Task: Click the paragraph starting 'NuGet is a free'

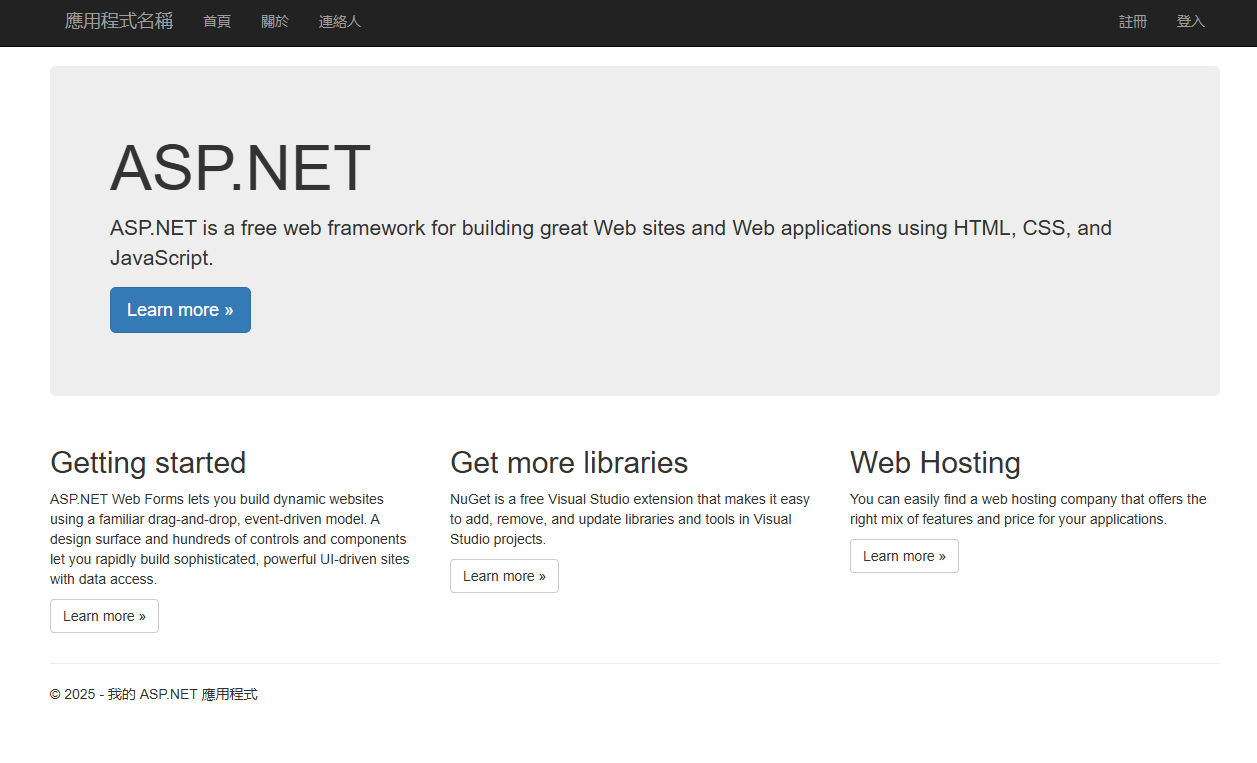Action: point(630,519)
